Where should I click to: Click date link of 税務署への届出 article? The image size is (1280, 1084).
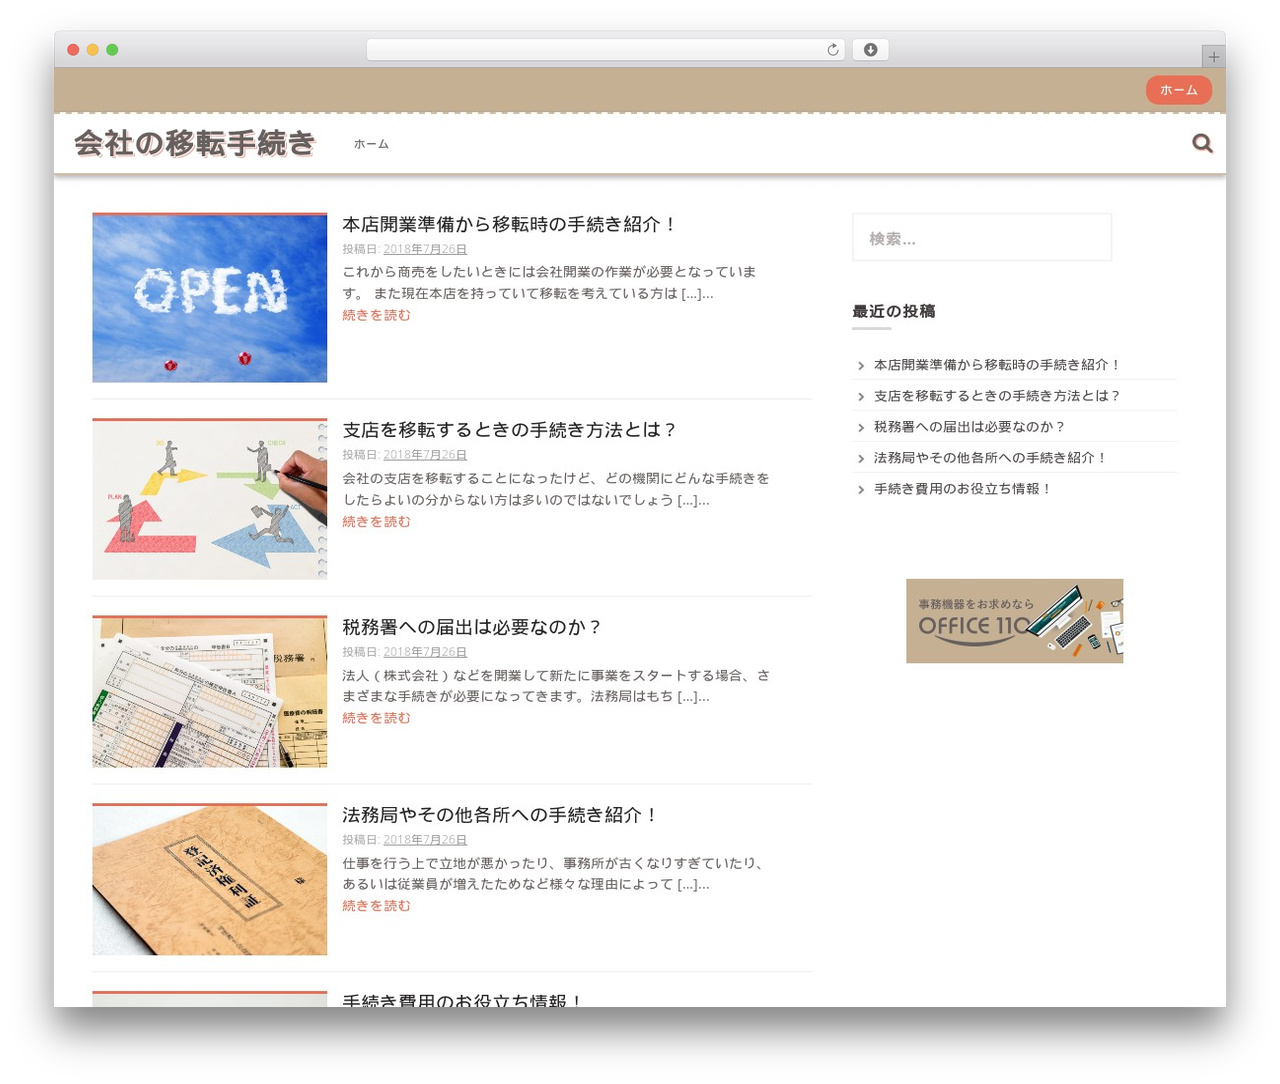pyautogui.click(x=425, y=652)
